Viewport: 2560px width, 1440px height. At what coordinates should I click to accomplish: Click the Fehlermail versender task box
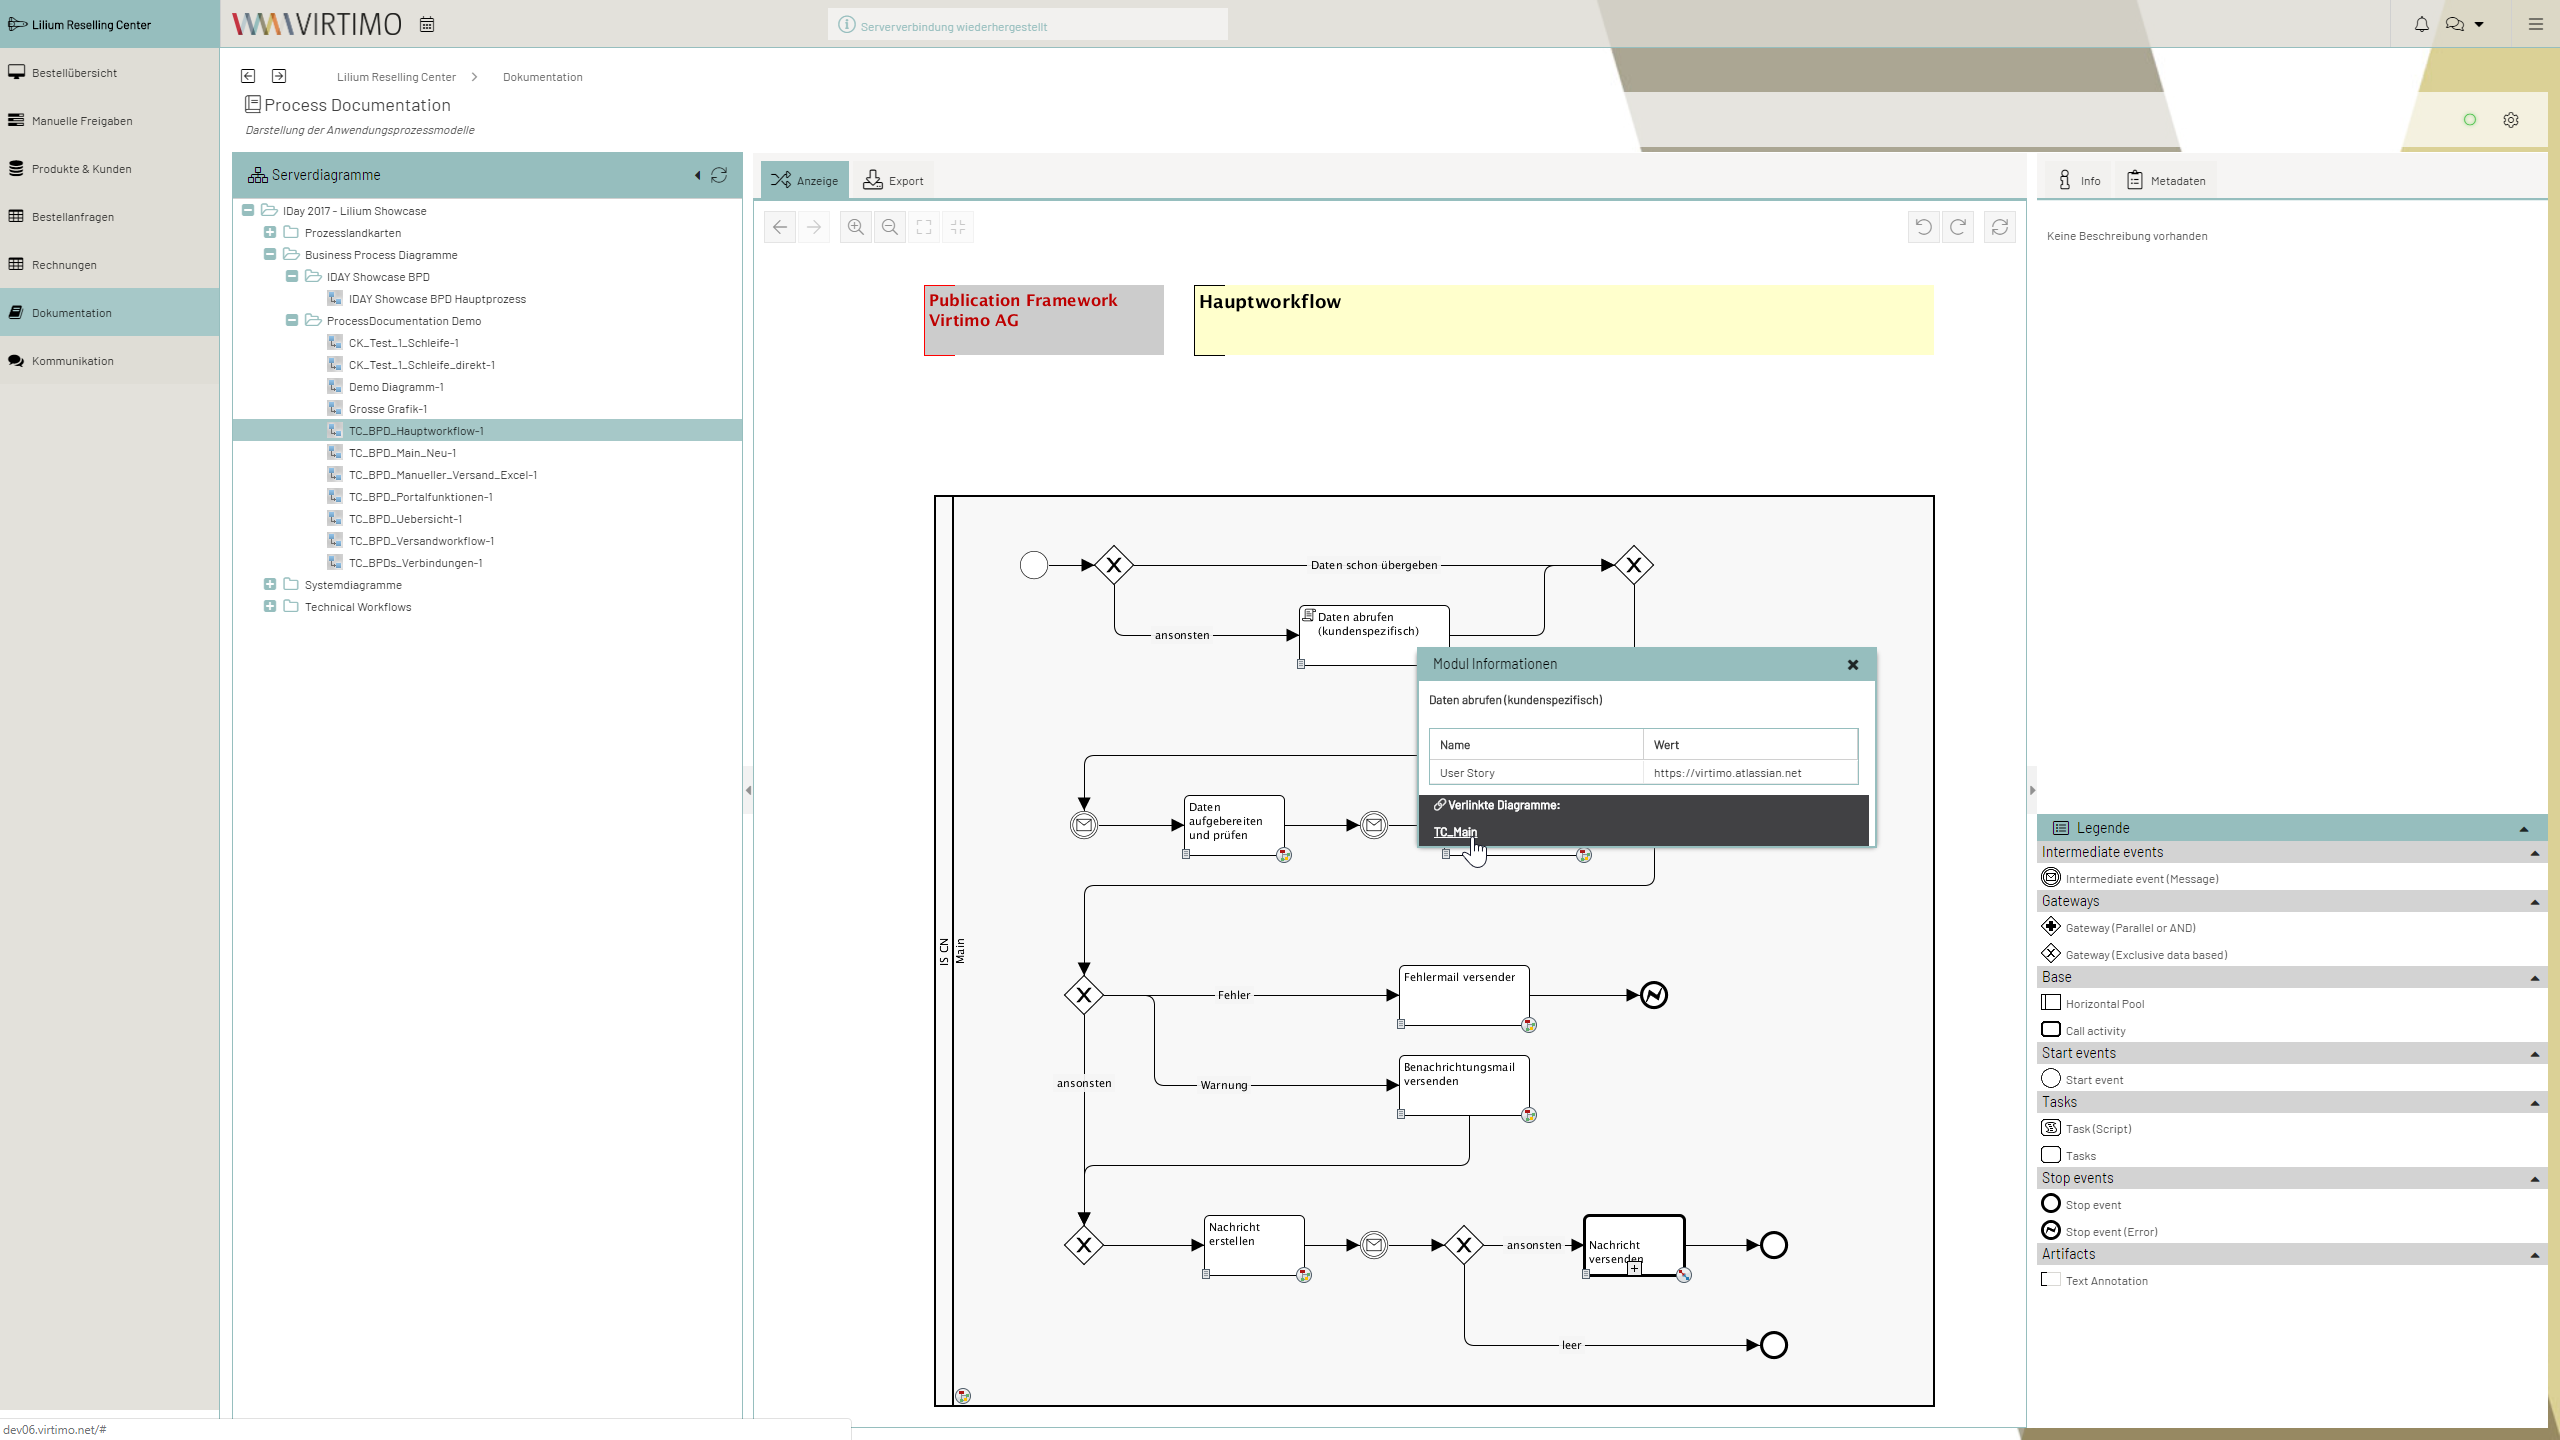point(1464,995)
